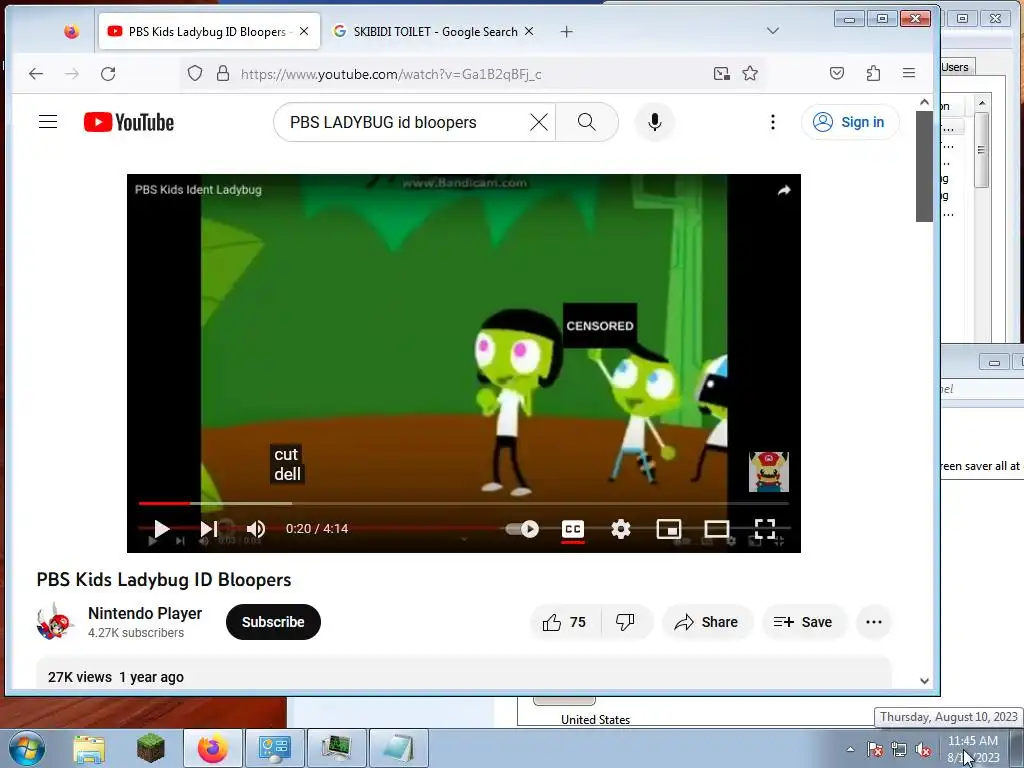This screenshot has height=768, width=1024.
Task: Open the Windows Start menu
Action: coord(27,748)
